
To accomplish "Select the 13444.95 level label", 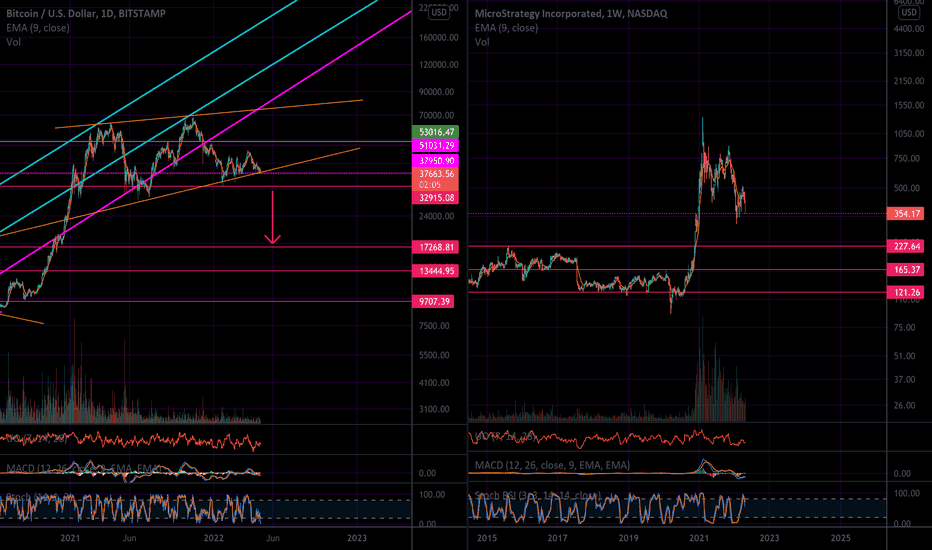I will click(x=435, y=271).
